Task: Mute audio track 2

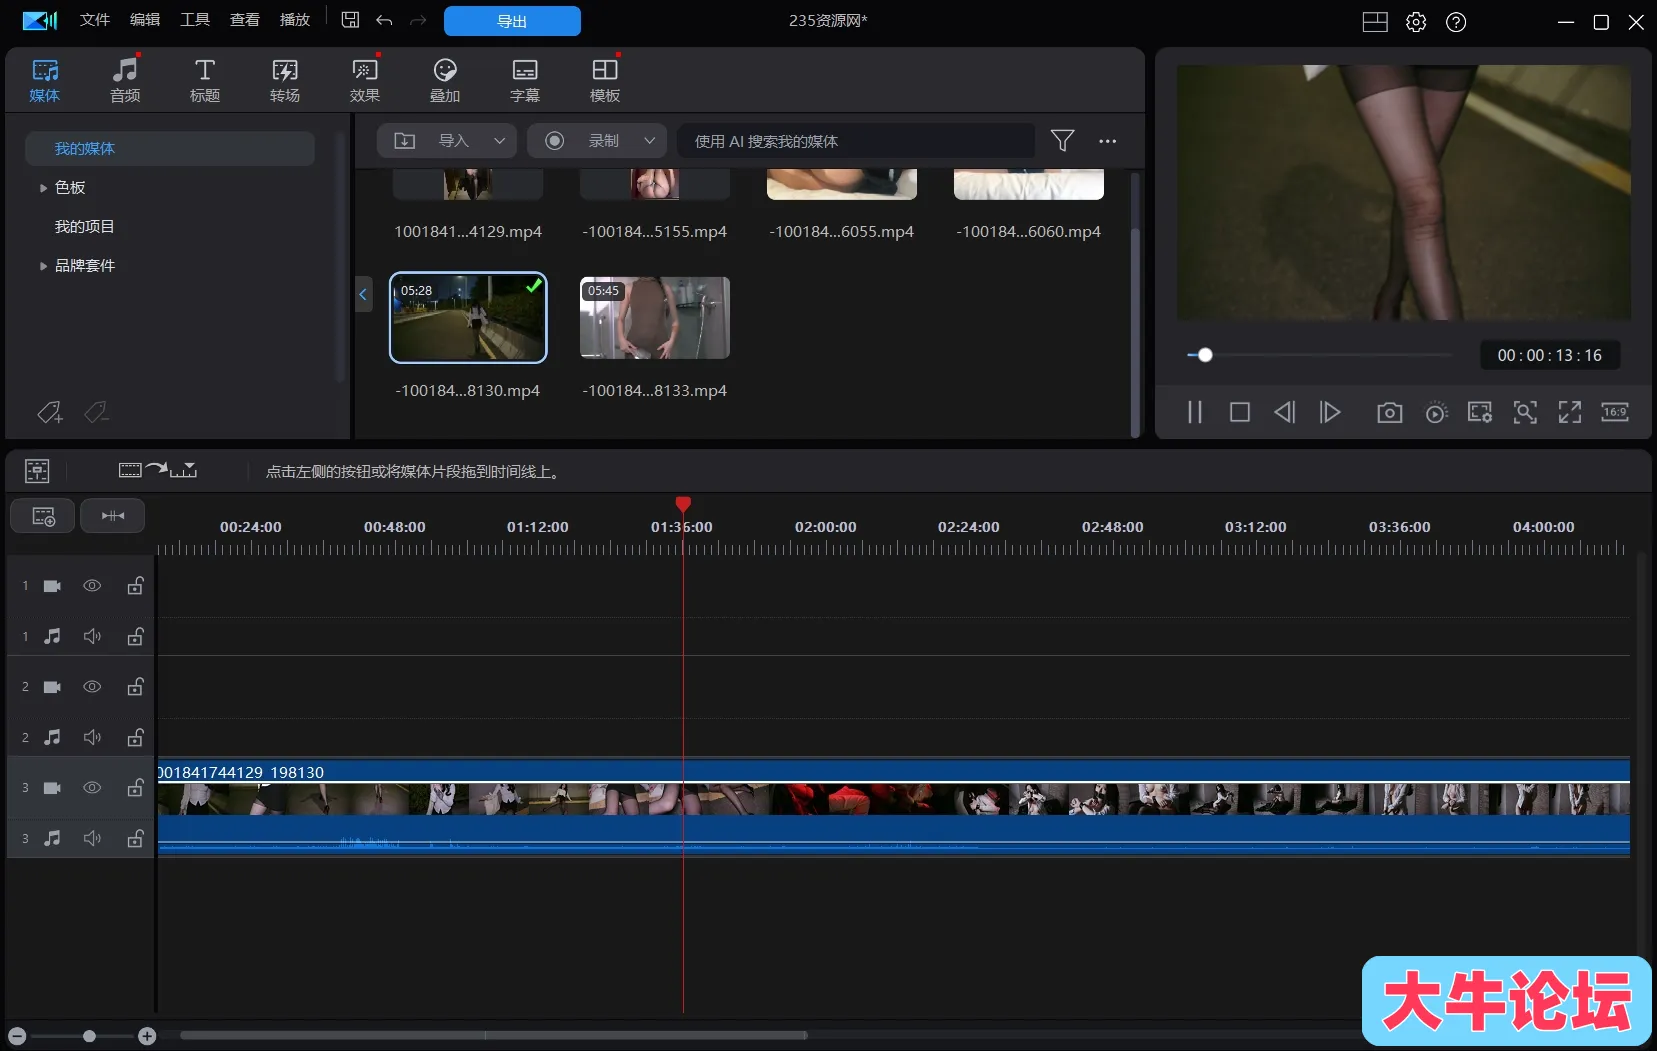Action: pyautogui.click(x=92, y=737)
